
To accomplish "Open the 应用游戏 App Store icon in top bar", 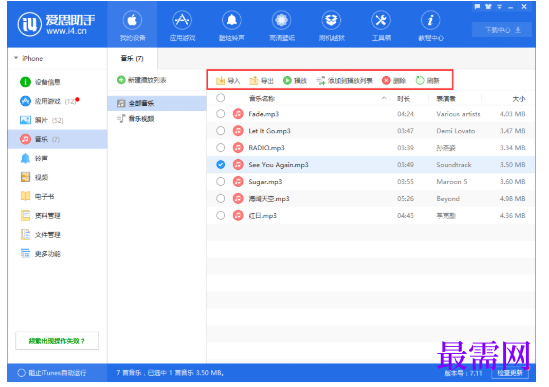I will (x=182, y=21).
